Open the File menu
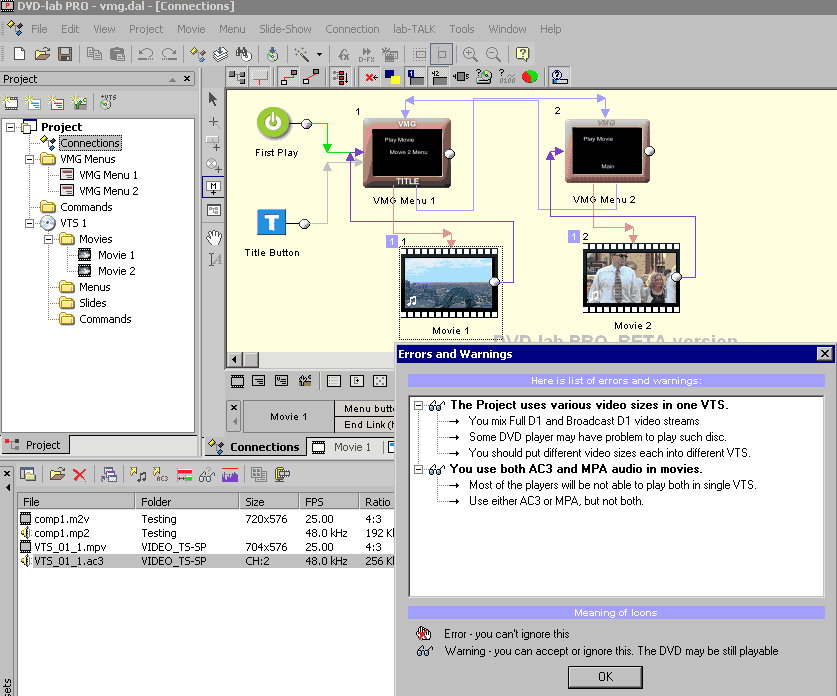Viewport: 837px width, 696px height. tap(39, 29)
